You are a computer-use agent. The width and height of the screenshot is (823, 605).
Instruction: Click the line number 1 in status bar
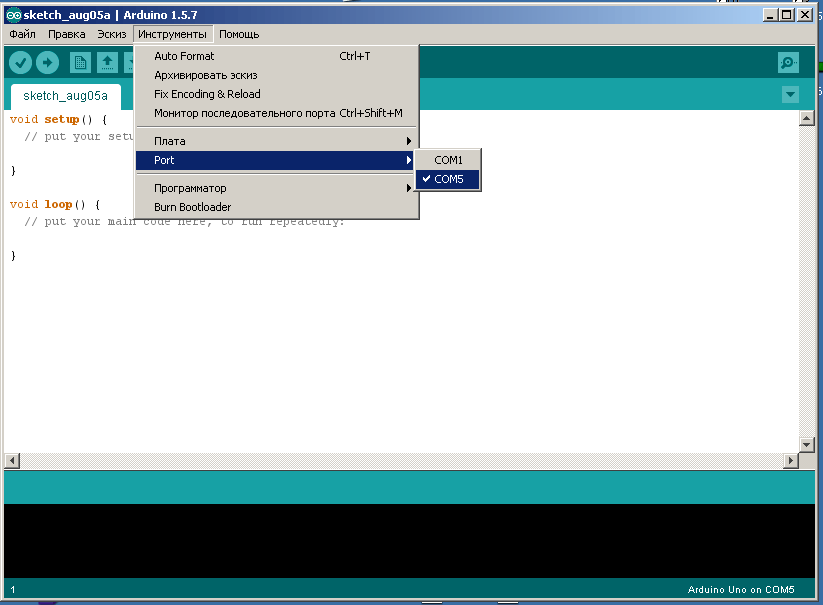click(13, 590)
